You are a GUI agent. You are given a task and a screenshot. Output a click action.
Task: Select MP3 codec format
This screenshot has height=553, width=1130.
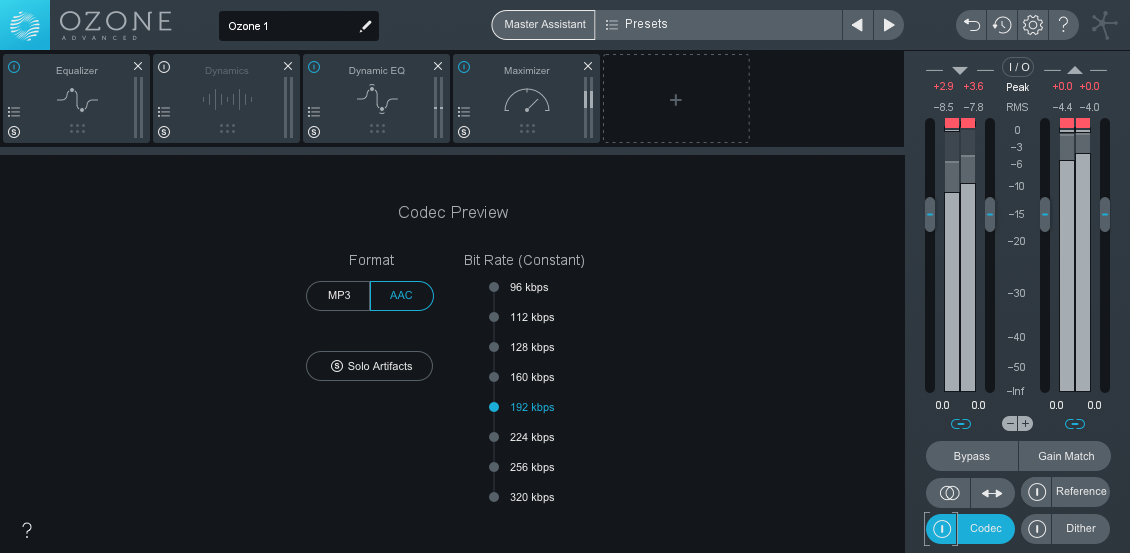click(339, 296)
